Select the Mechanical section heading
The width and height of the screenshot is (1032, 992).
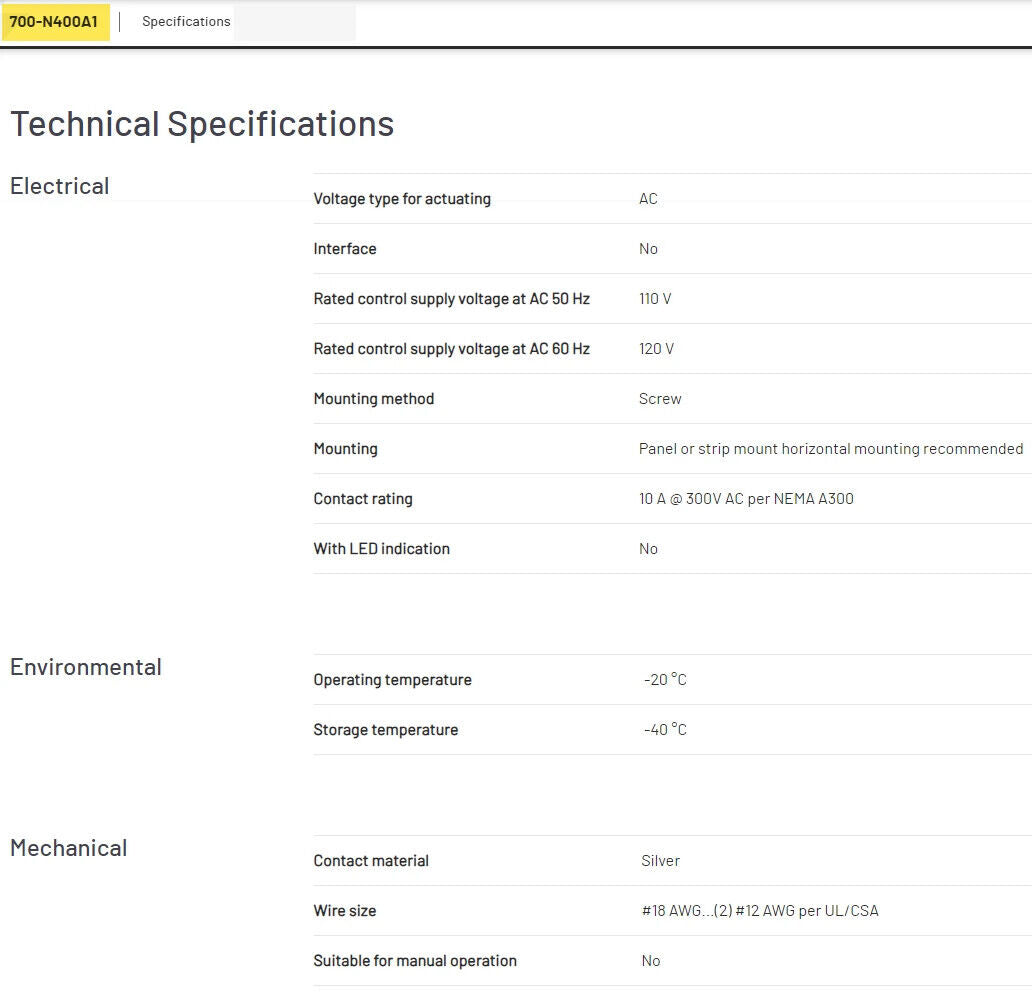[69, 848]
